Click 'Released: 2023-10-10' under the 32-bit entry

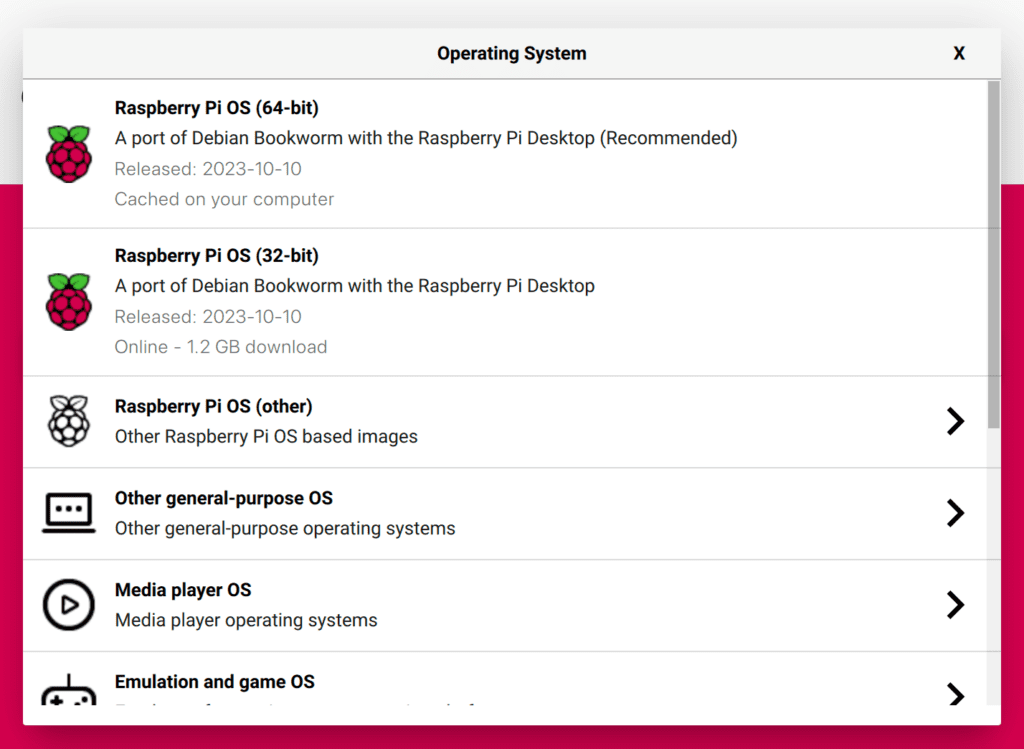pos(208,317)
